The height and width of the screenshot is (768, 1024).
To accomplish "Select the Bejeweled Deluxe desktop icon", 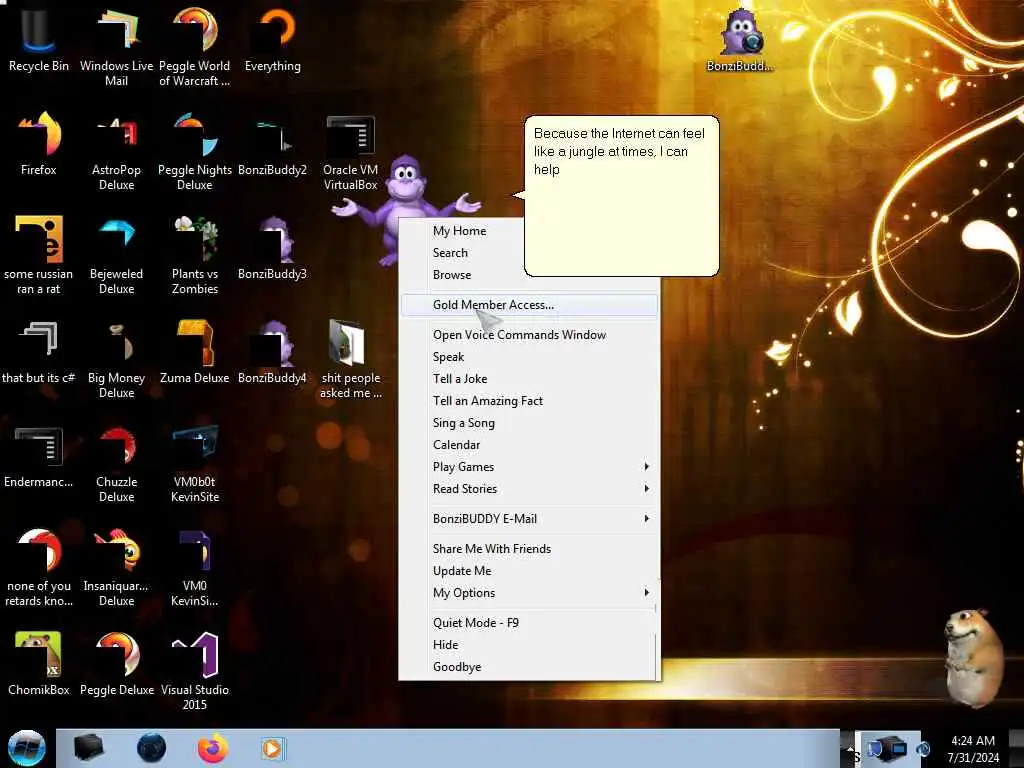I will coord(116,253).
